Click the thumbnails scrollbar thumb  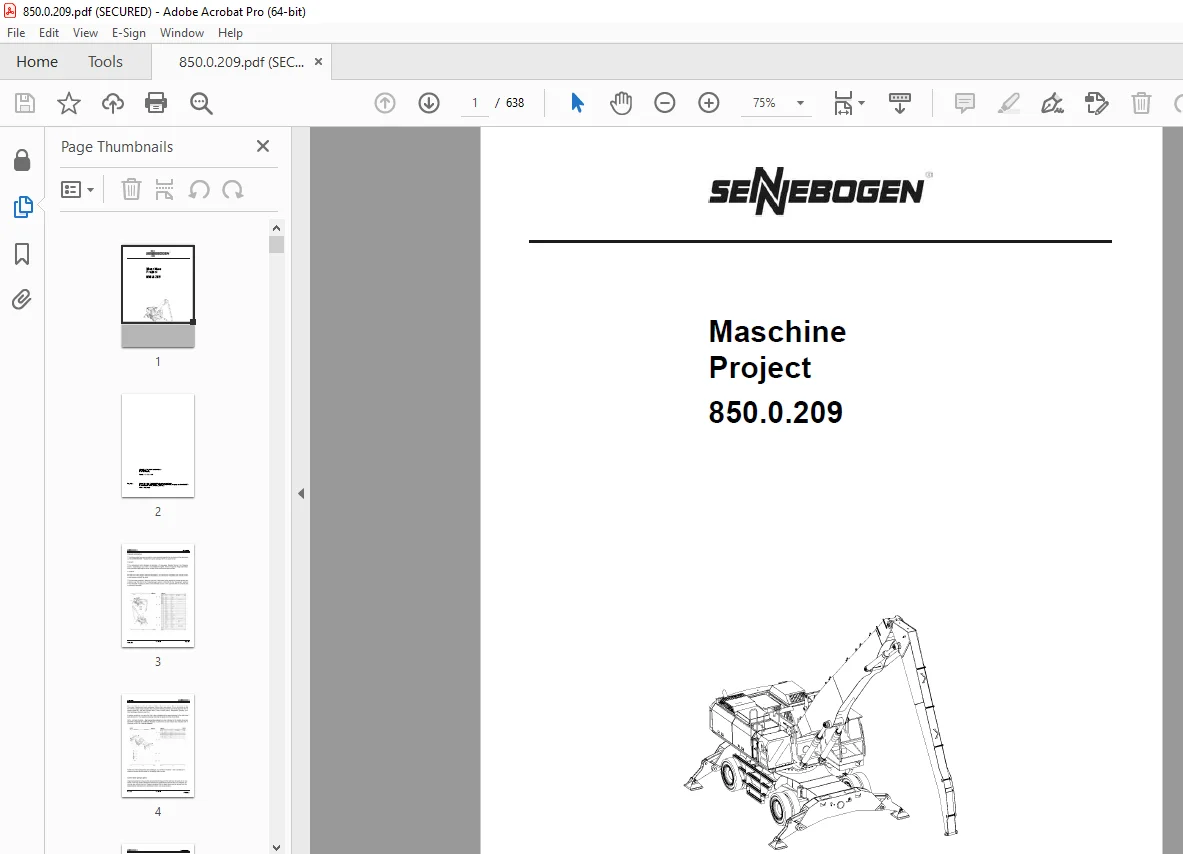click(x=276, y=244)
